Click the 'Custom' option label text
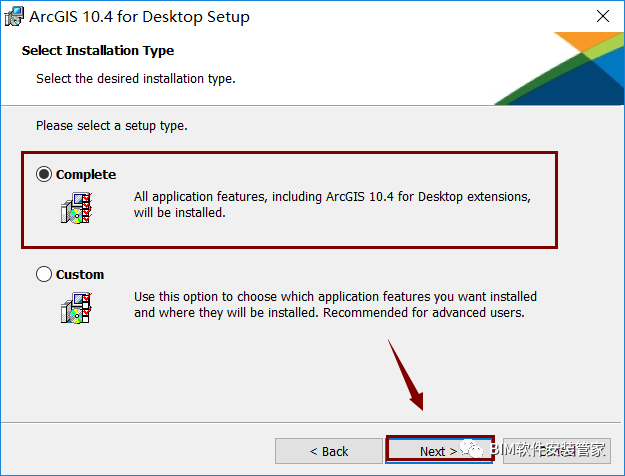The height and width of the screenshot is (476, 625). click(80, 275)
